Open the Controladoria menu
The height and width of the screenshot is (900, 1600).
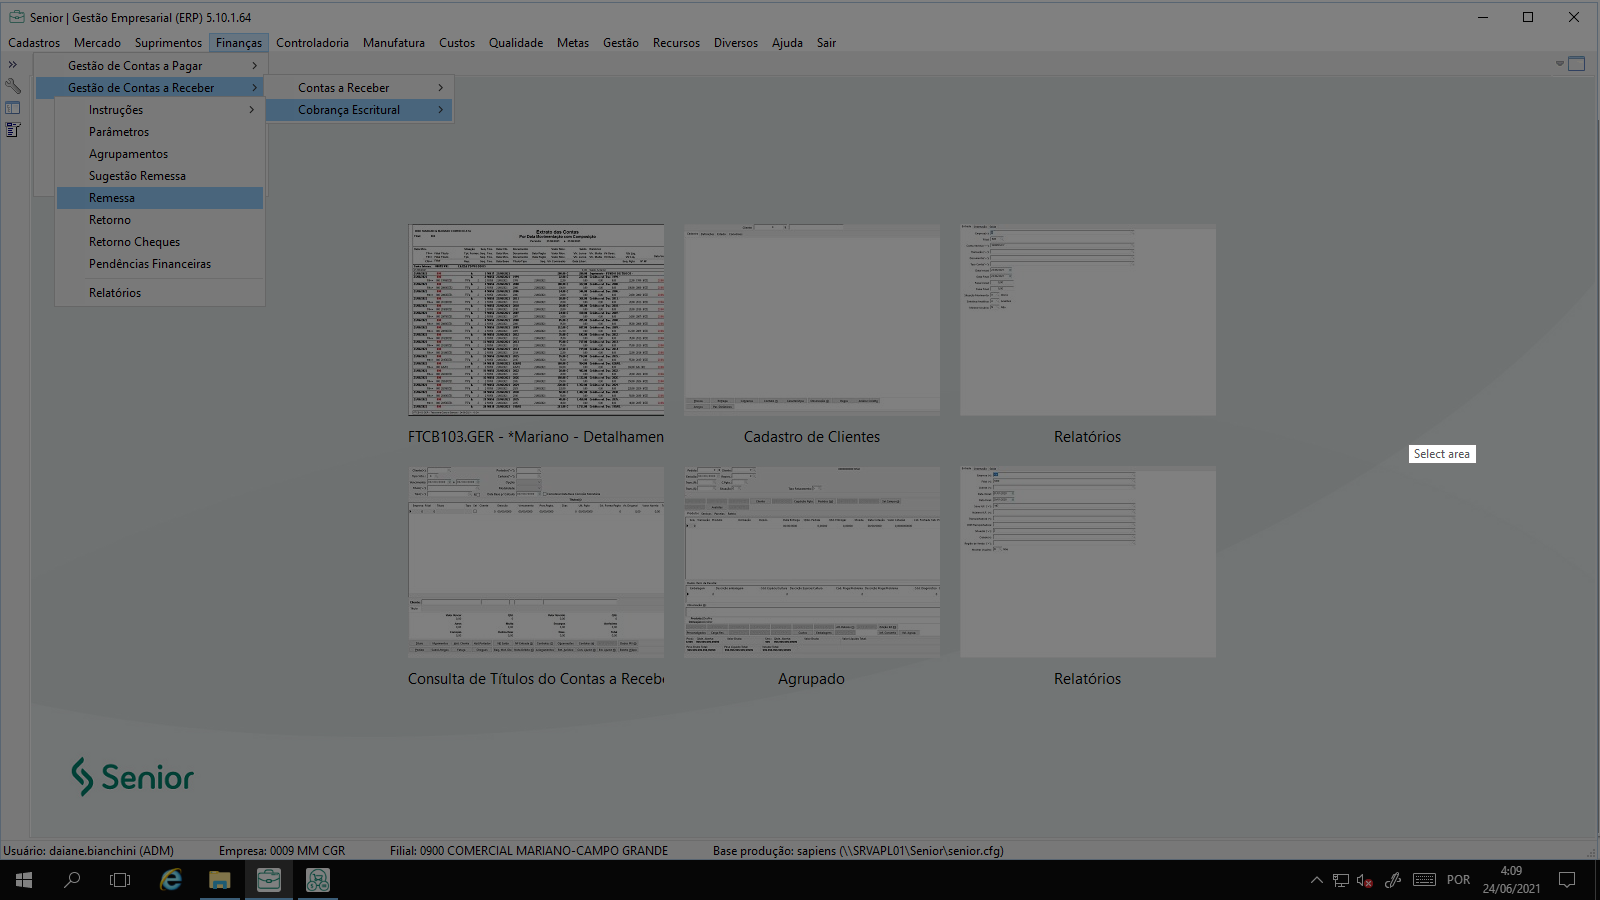(x=312, y=43)
